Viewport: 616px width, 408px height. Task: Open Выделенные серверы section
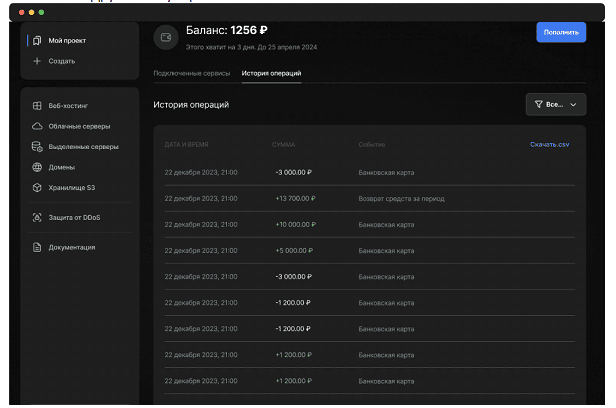point(83,147)
